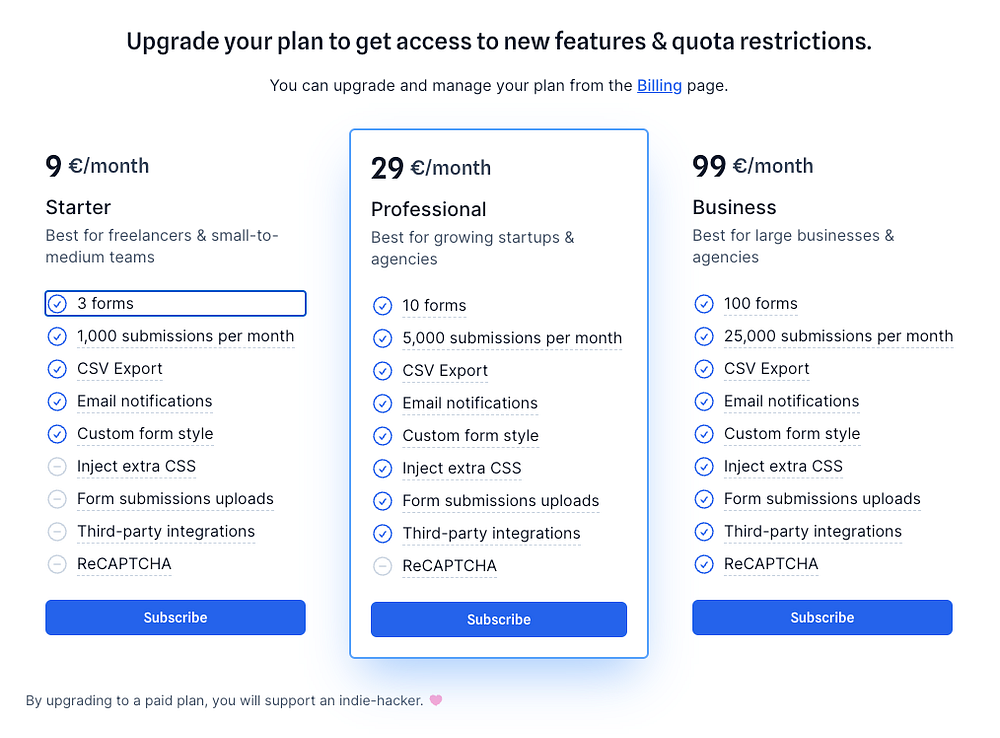Click the checkmark icon beside Starter's 3 forms
This screenshot has height=738, width=1000.
(x=57, y=304)
